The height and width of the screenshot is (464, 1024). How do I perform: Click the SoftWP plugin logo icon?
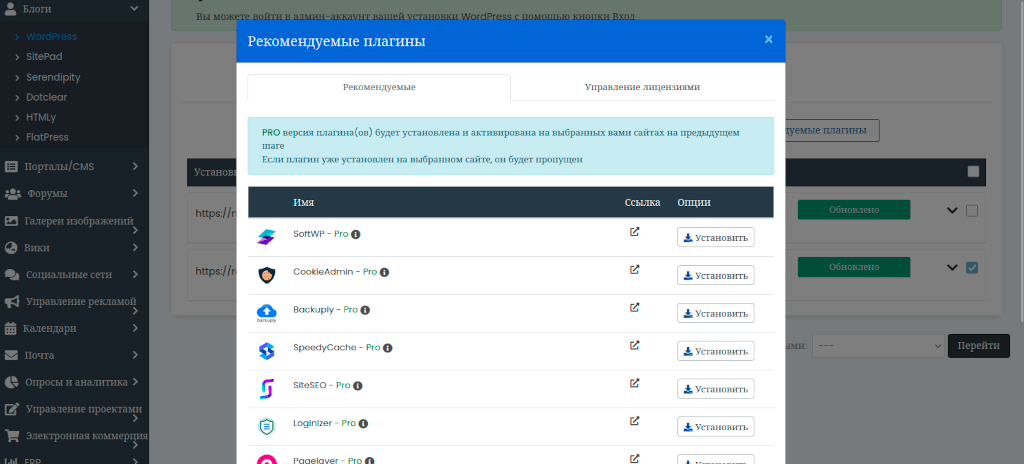266,237
